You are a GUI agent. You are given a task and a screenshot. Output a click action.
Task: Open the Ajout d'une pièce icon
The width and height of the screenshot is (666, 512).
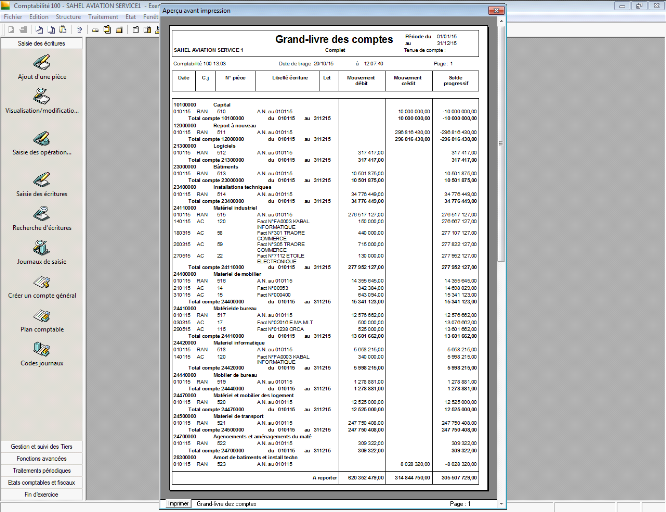(x=42, y=62)
